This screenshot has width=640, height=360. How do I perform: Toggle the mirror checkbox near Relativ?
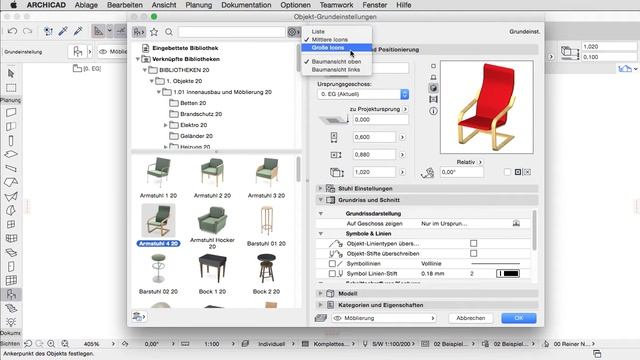[x=507, y=172]
